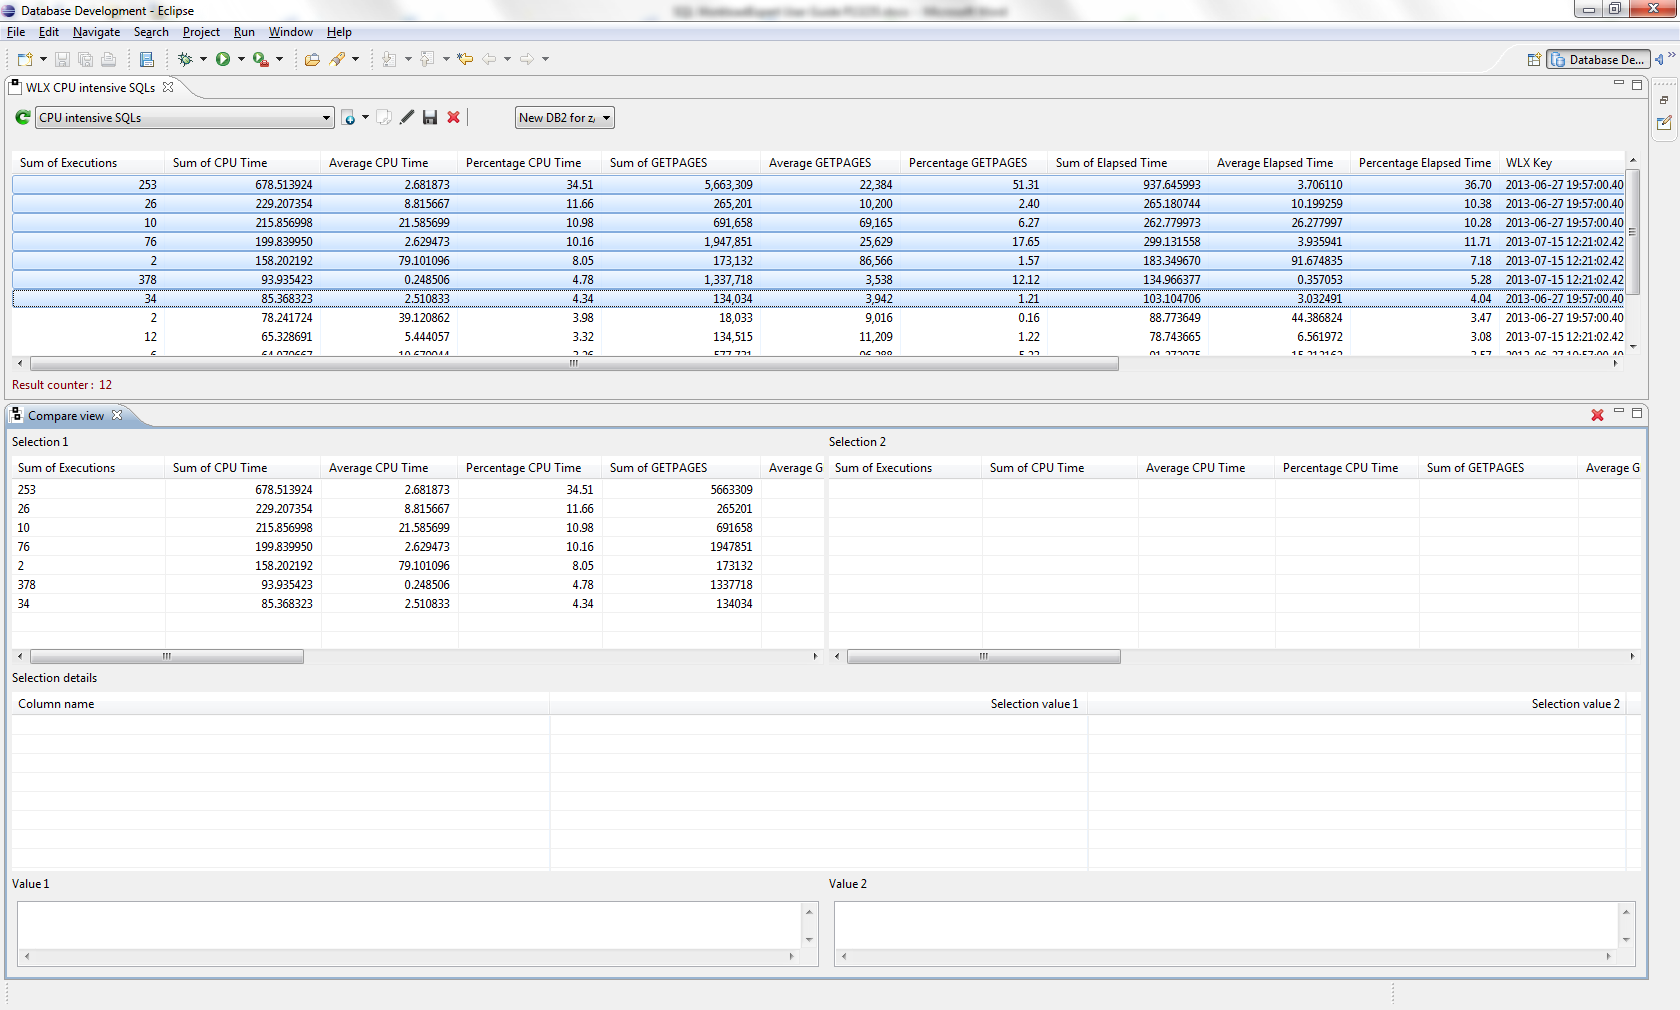Click the green Run button in toolbar
This screenshot has height=1010, width=1680.
223,60
